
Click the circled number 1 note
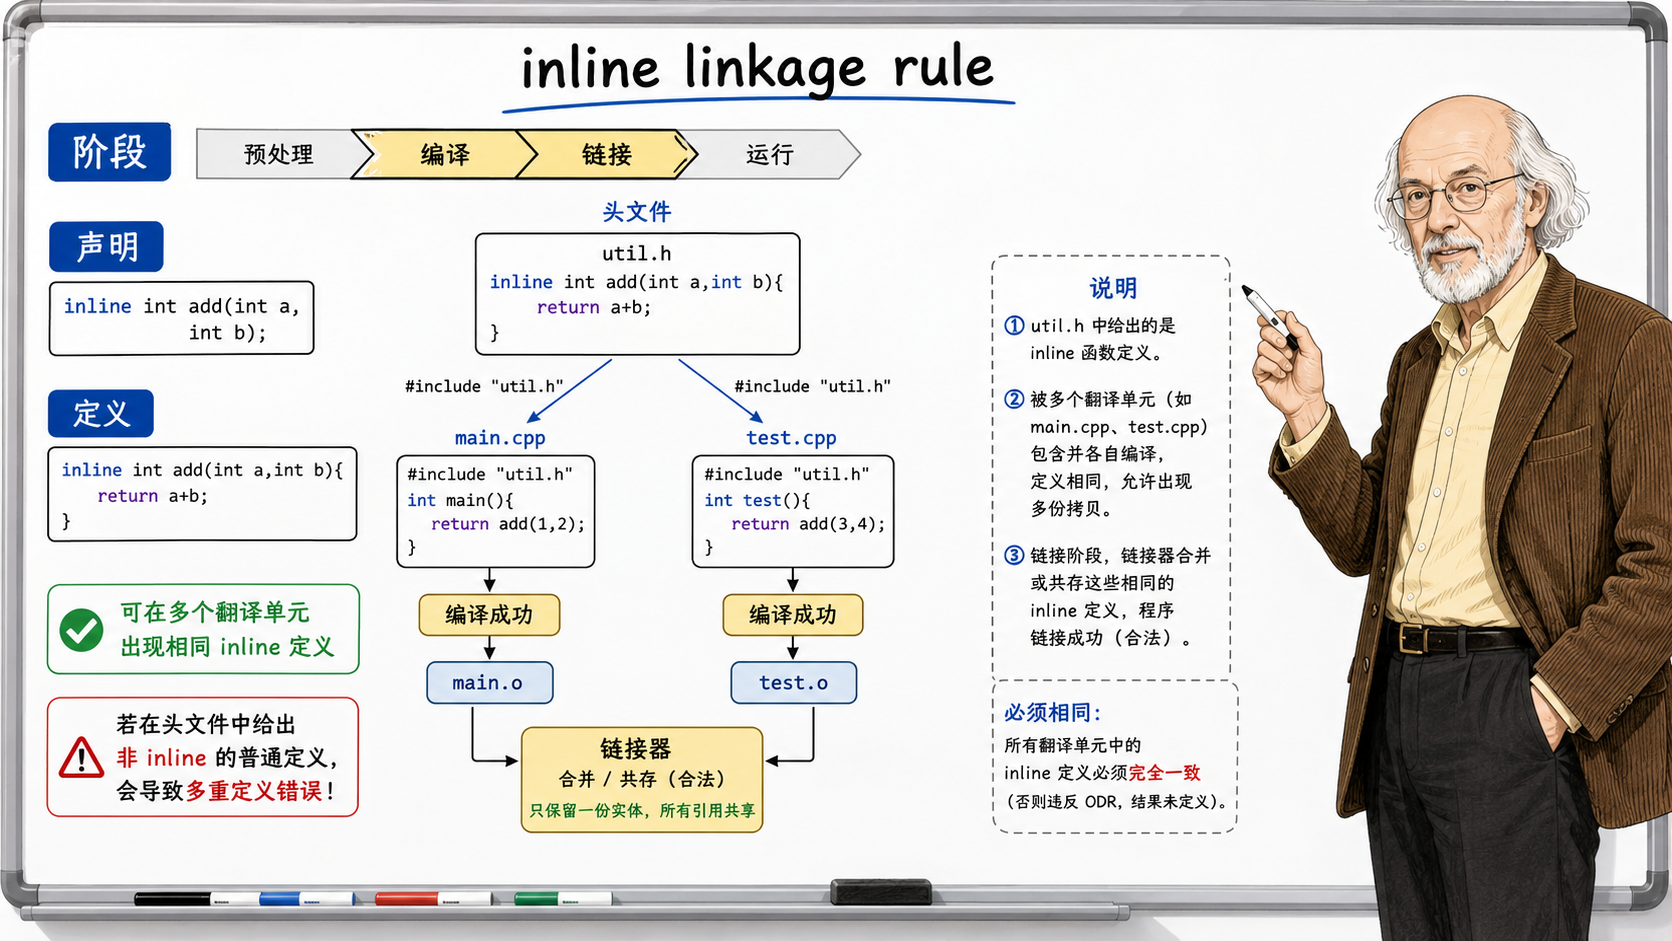(1014, 325)
